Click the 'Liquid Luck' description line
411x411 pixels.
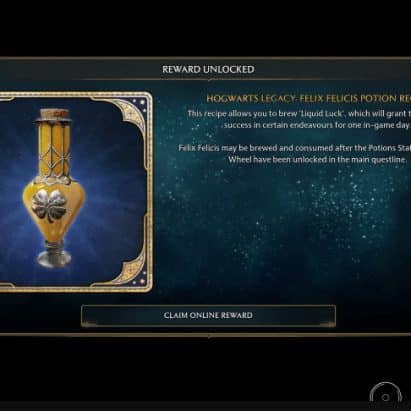[x=299, y=114]
